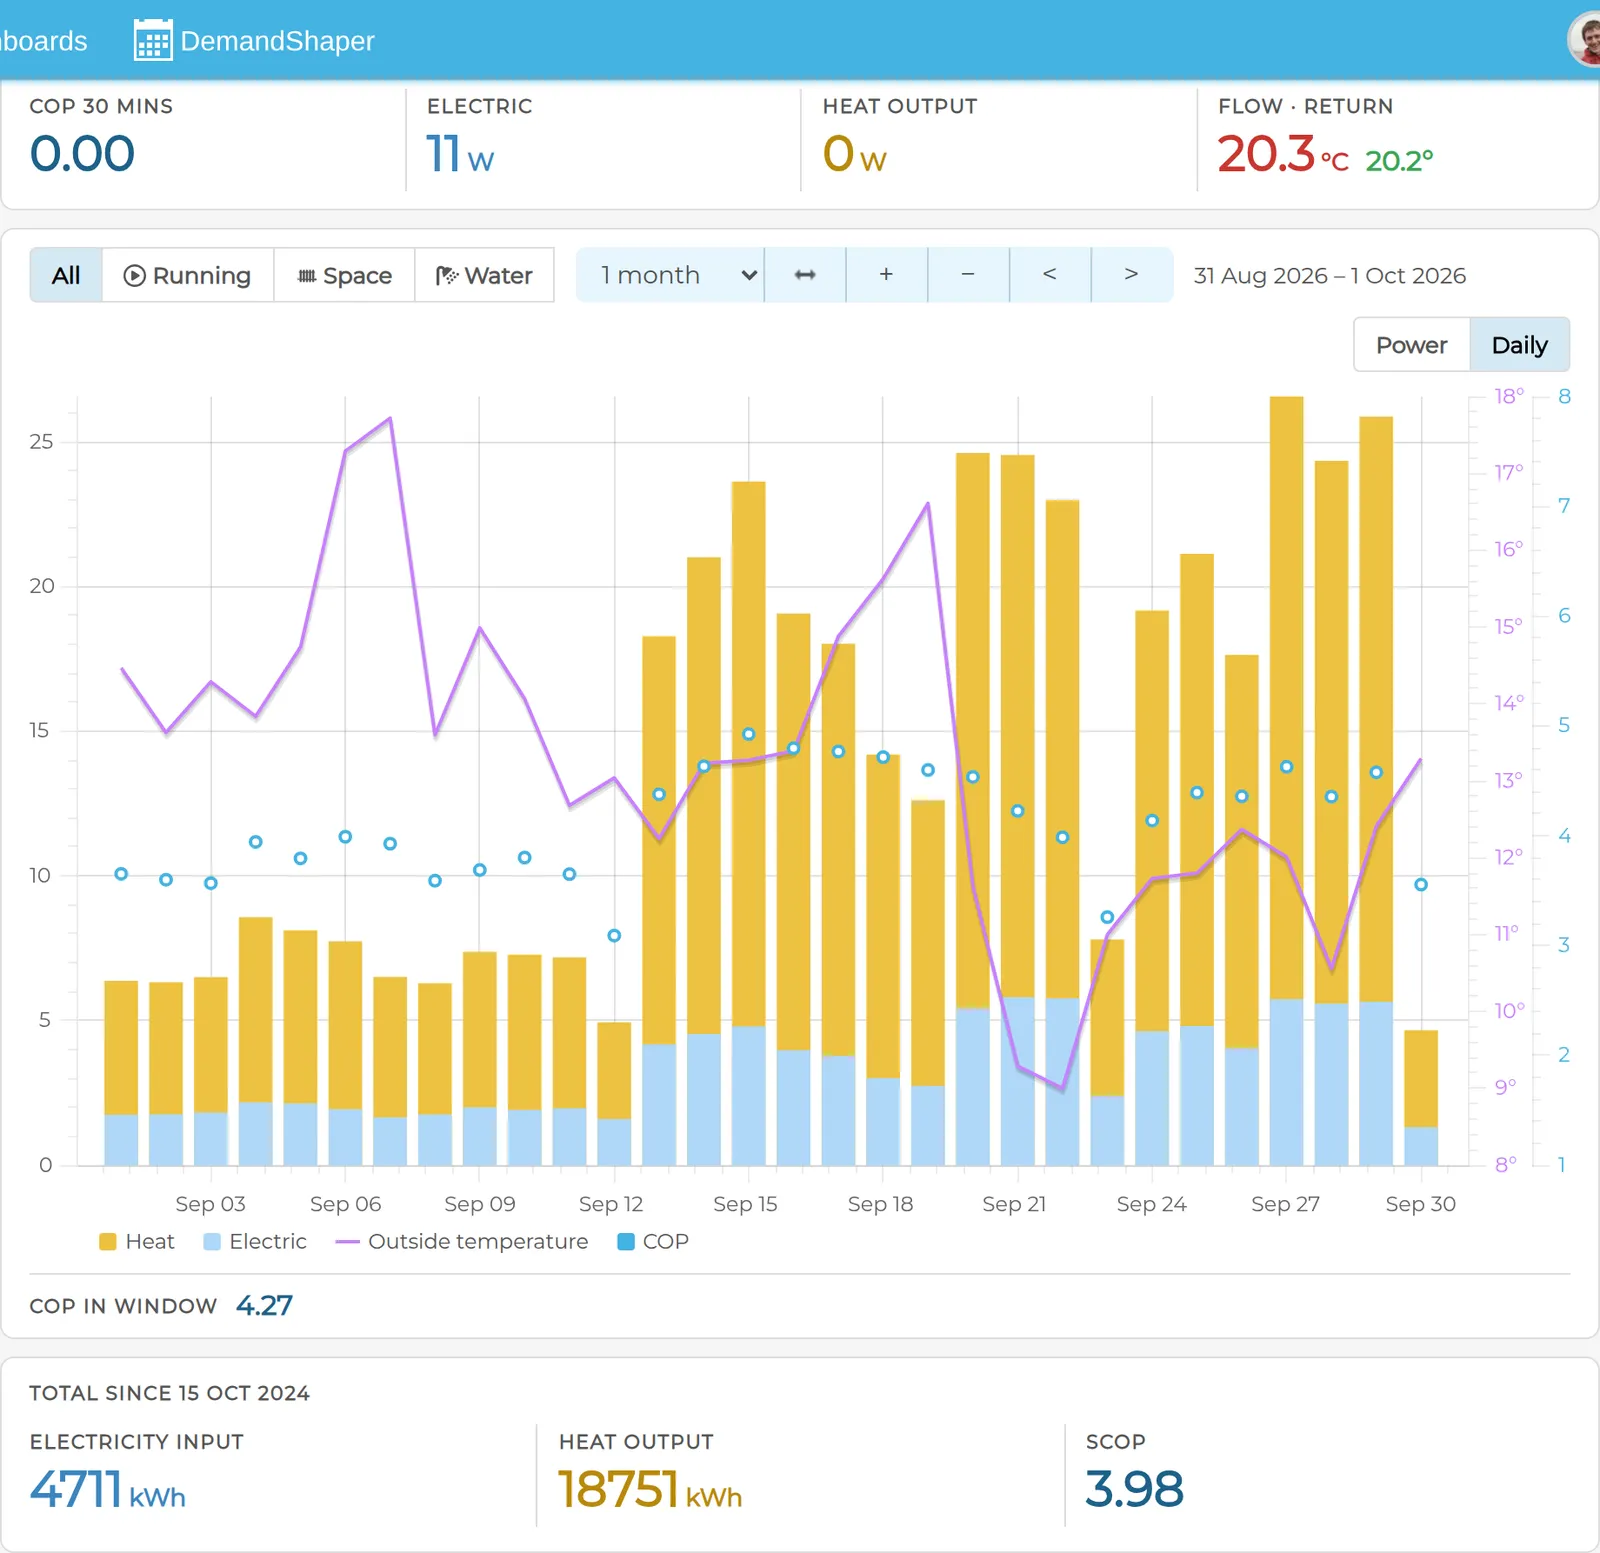Click the return temperature 20.2°
Screen dimensions: 1600x1553
[x=1399, y=161]
